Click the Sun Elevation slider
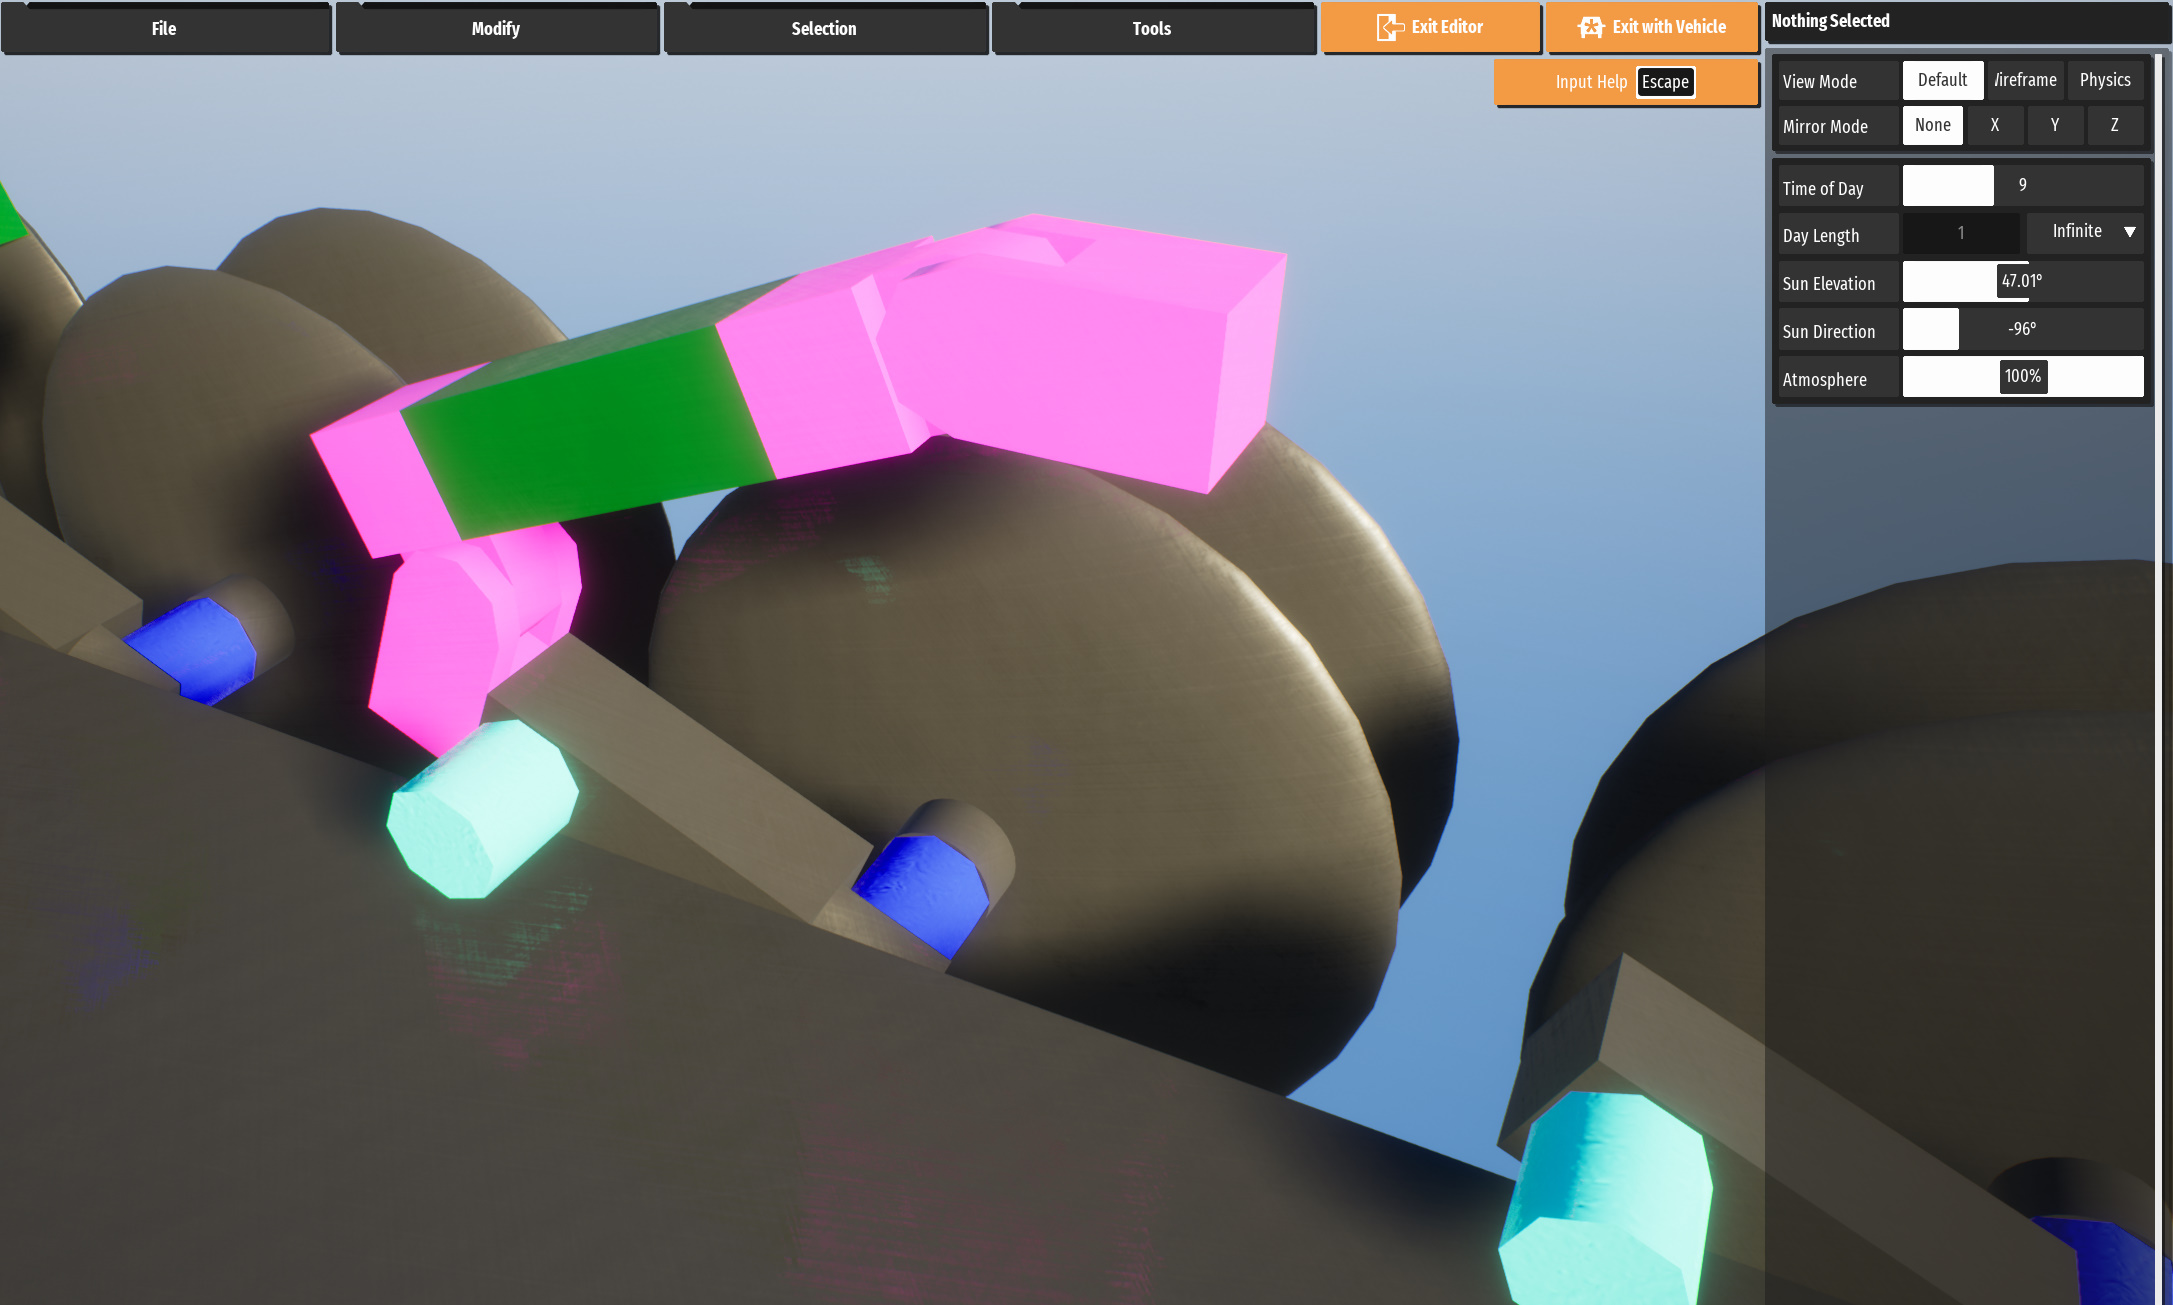Image resolution: width=2173 pixels, height=1305 pixels. point(2022,282)
